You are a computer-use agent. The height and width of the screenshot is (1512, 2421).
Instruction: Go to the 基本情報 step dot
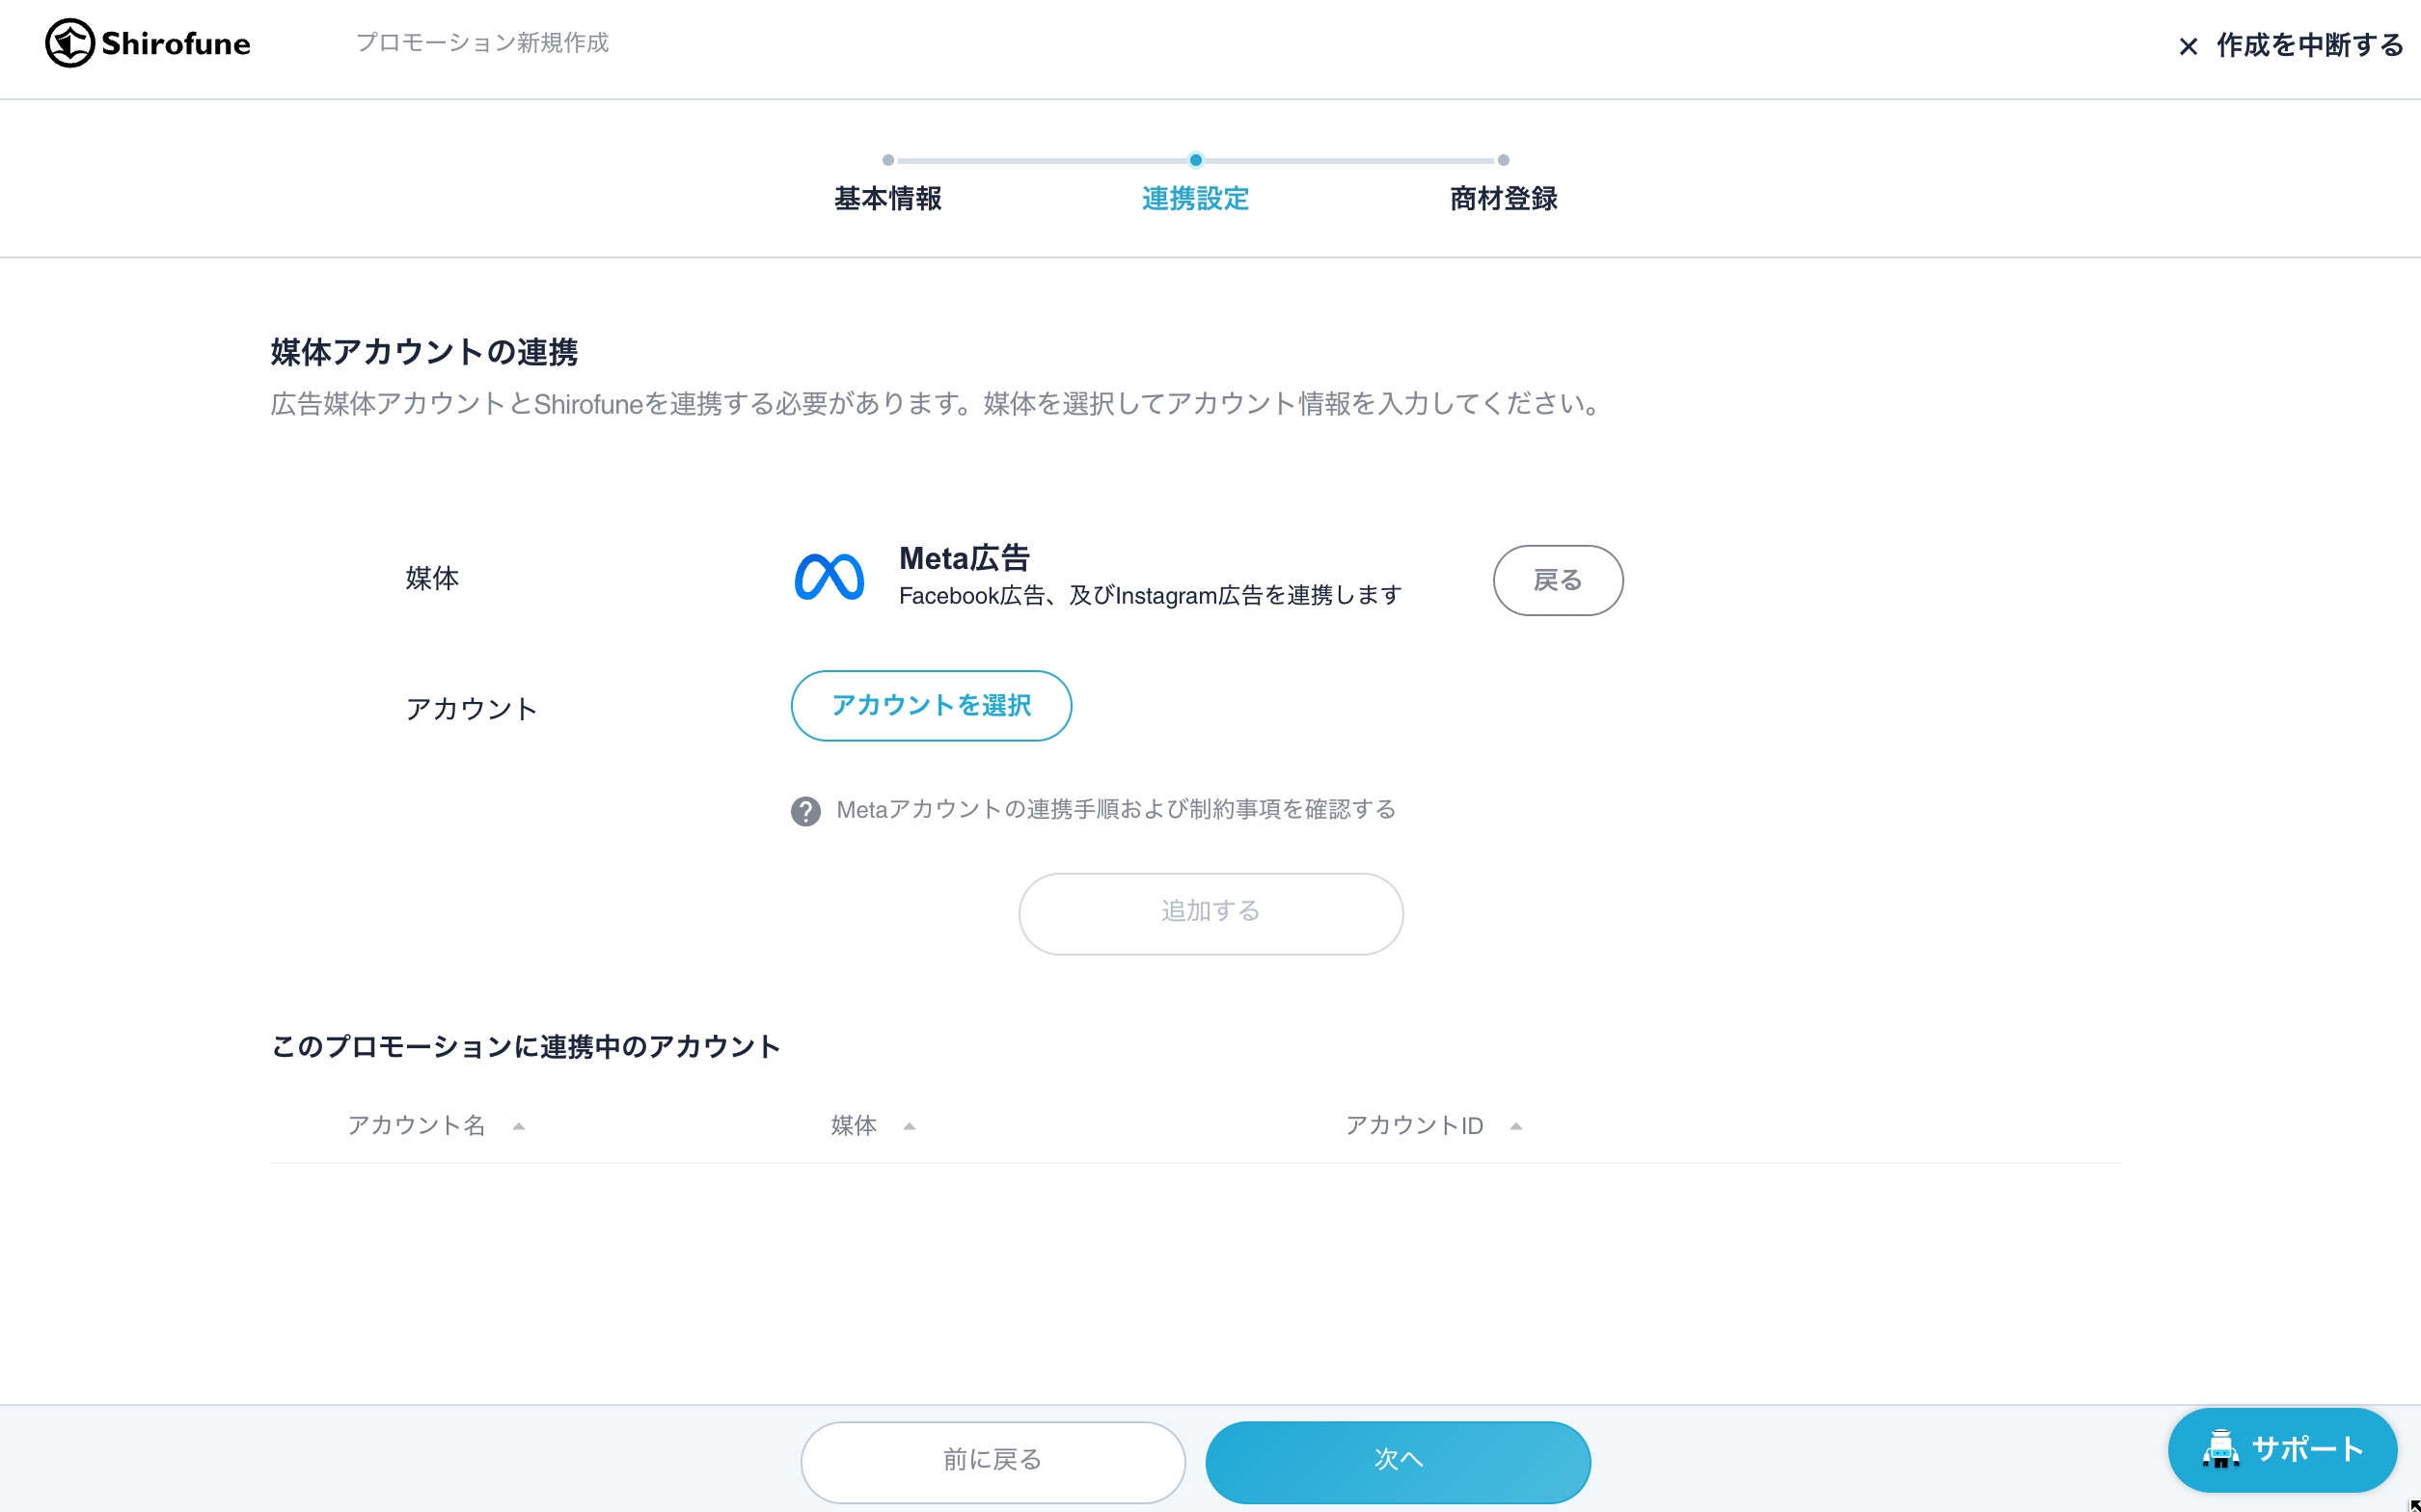[x=888, y=160]
